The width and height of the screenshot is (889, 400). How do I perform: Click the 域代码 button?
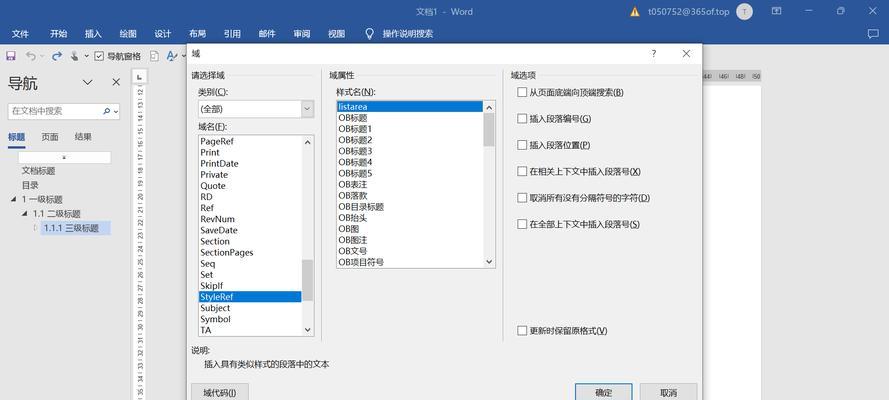(219, 392)
